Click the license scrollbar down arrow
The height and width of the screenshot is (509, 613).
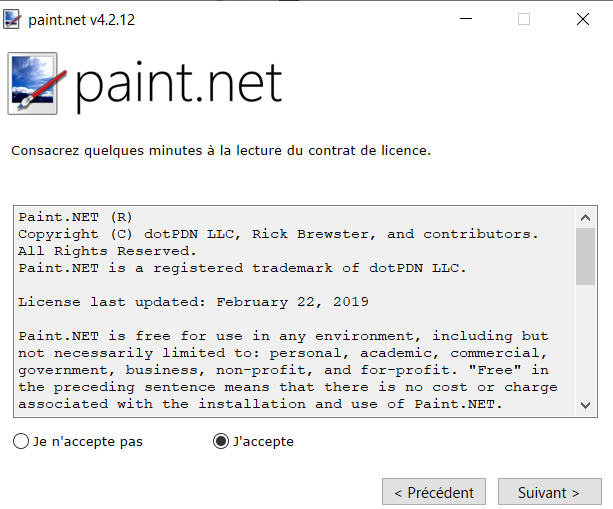tap(585, 405)
